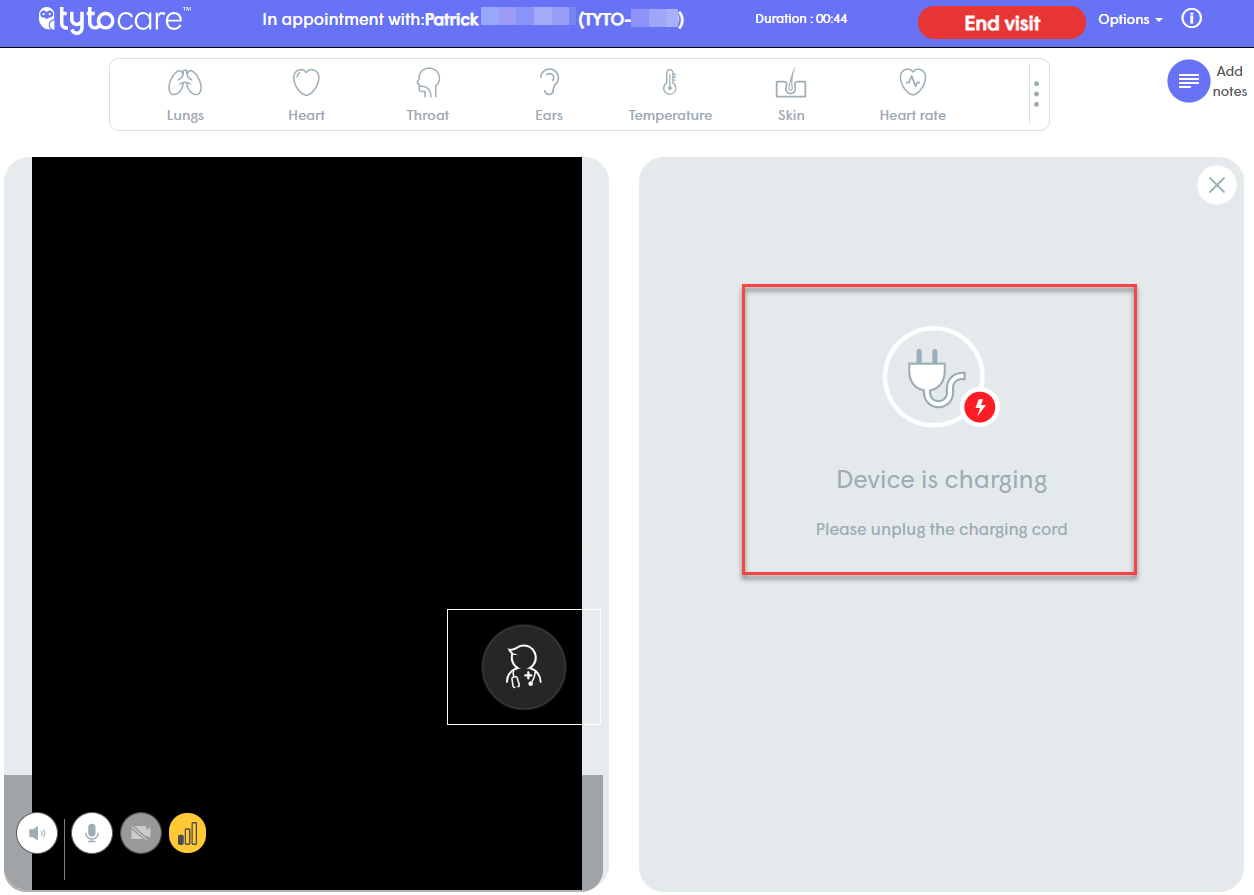Toggle the speaker audio
The image size is (1254, 895).
point(37,832)
